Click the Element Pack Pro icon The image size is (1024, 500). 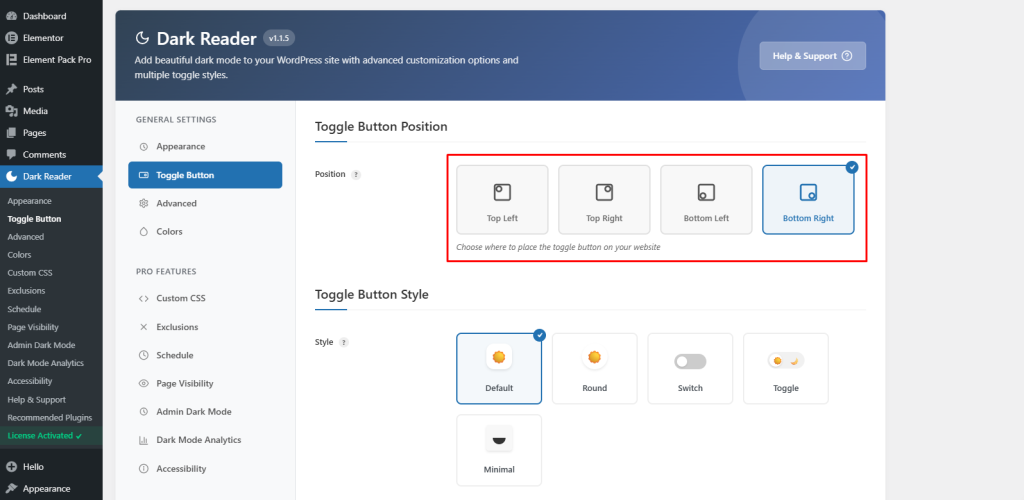(11, 59)
